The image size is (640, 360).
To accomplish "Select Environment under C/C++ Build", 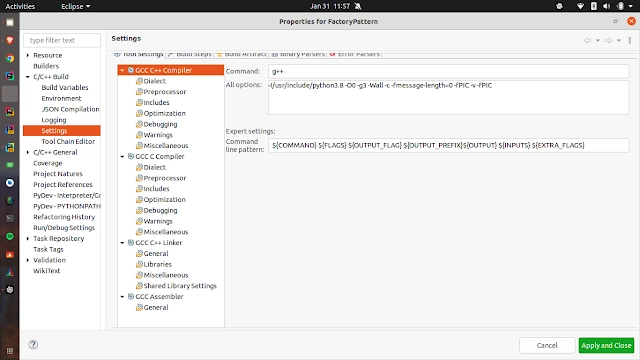I will tap(61, 98).
